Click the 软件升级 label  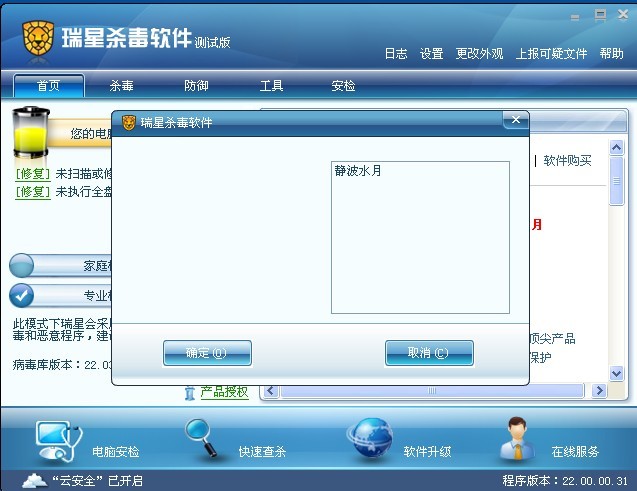pos(427,452)
